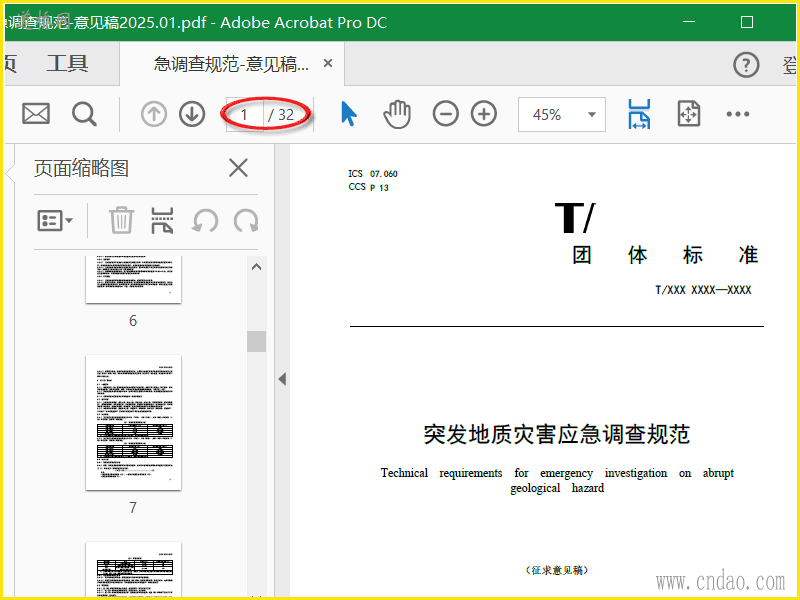Activate the hand pan tool
The image size is (800, 600).
[397, 114]
